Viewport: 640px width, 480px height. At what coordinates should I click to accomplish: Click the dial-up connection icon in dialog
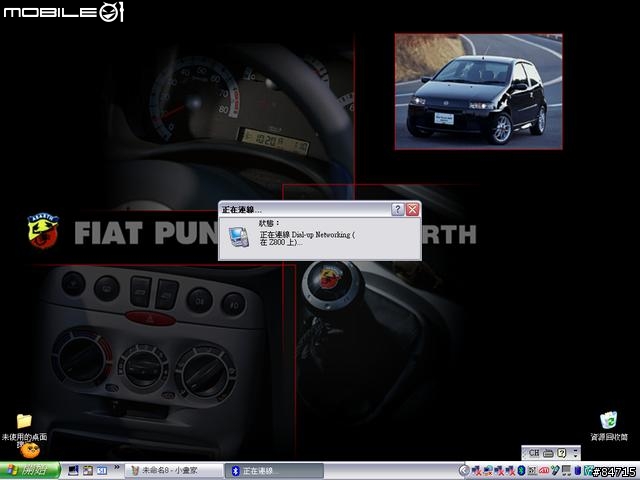(x=239, y=237)
